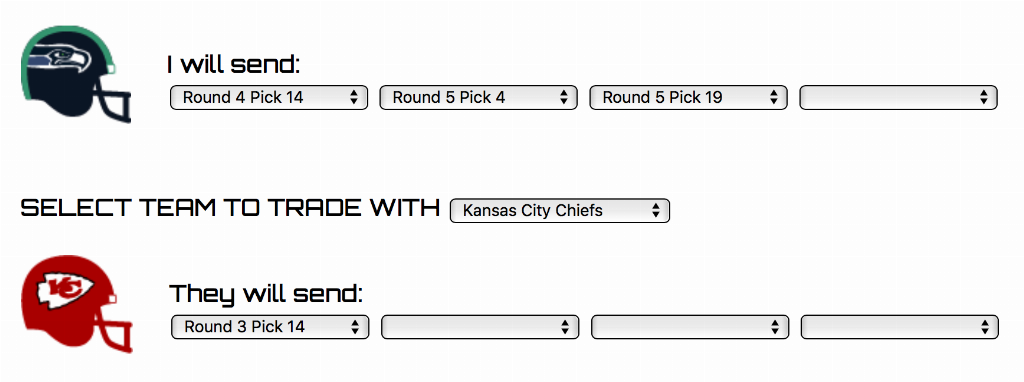Open the empty fourth dropdown under I will send
The height and width of the screenshot is (382, 1024).
(x=899, y=97)
